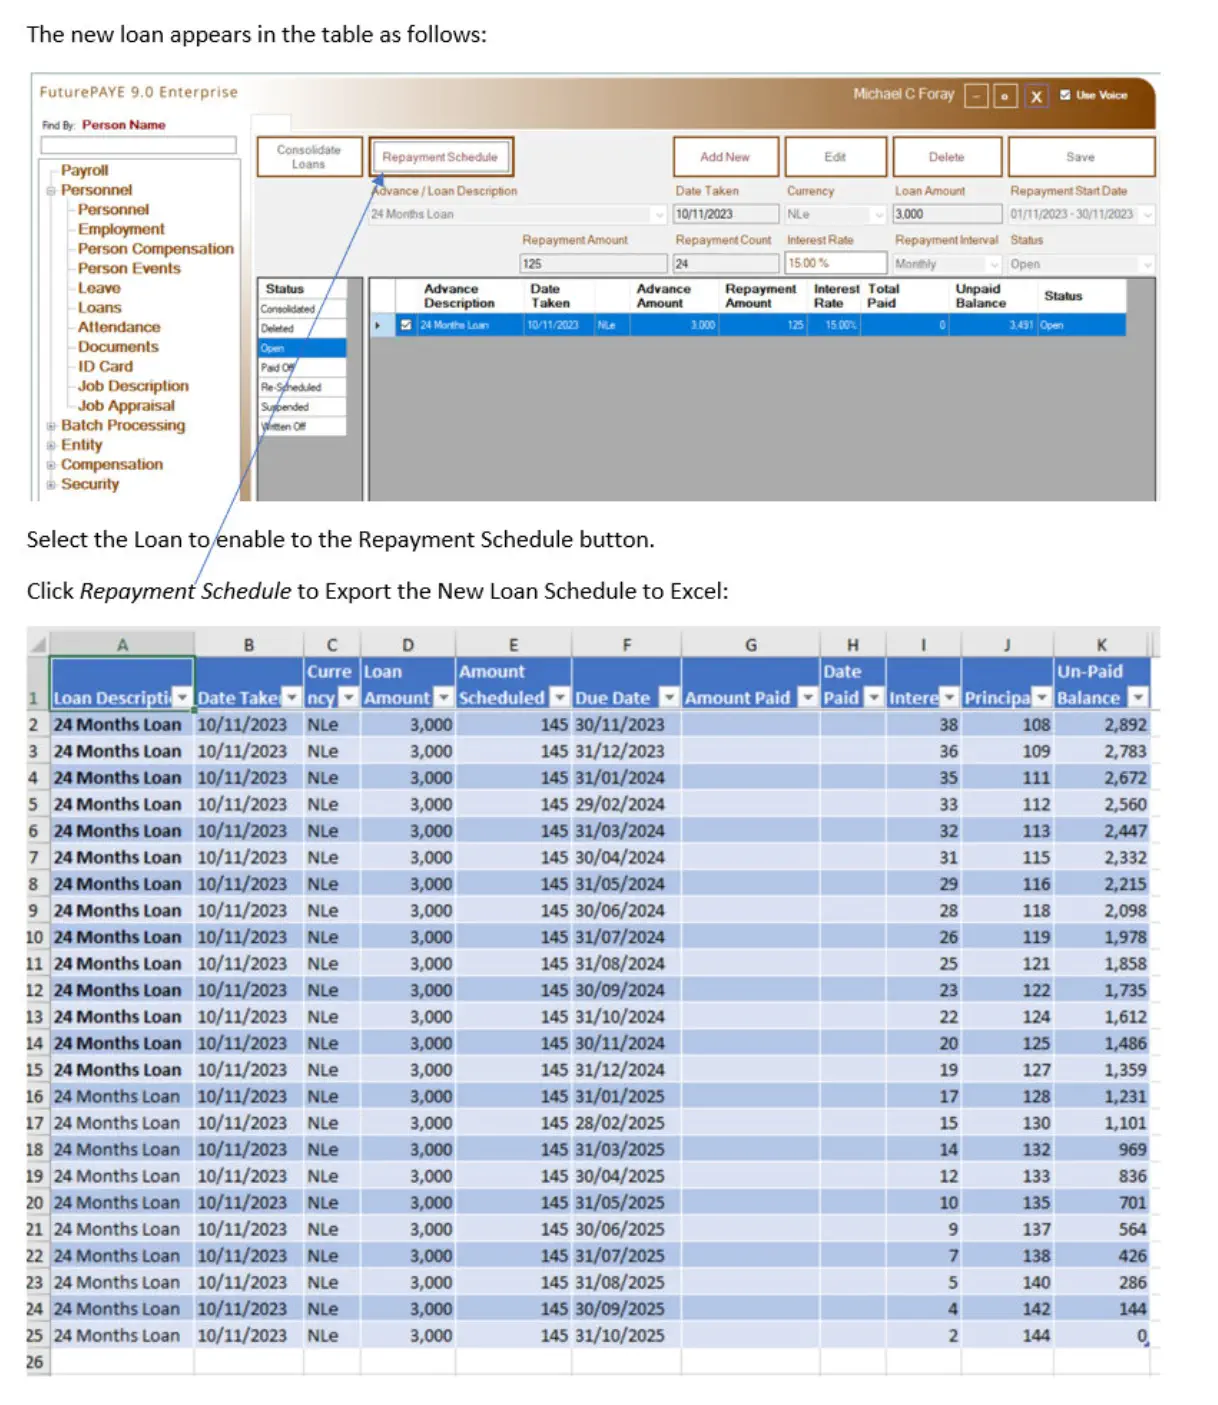This screenshot has height=1405, width=1218.
Task: Open the Advance / Loan Description dropdown
Action: click(658, 214)
